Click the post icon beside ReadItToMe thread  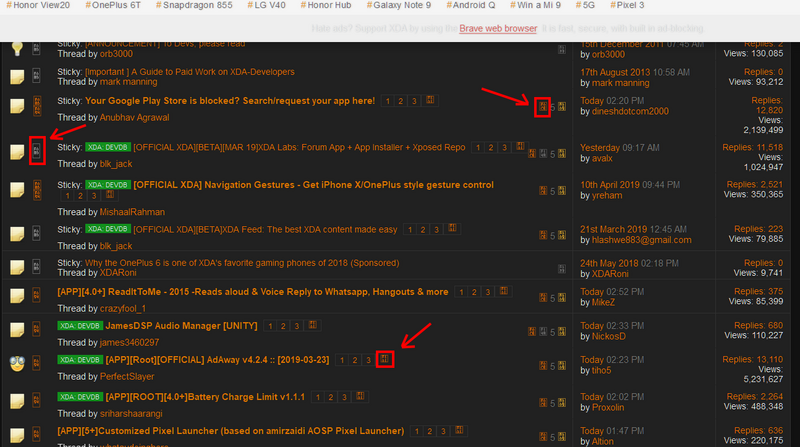click(37, 295)
